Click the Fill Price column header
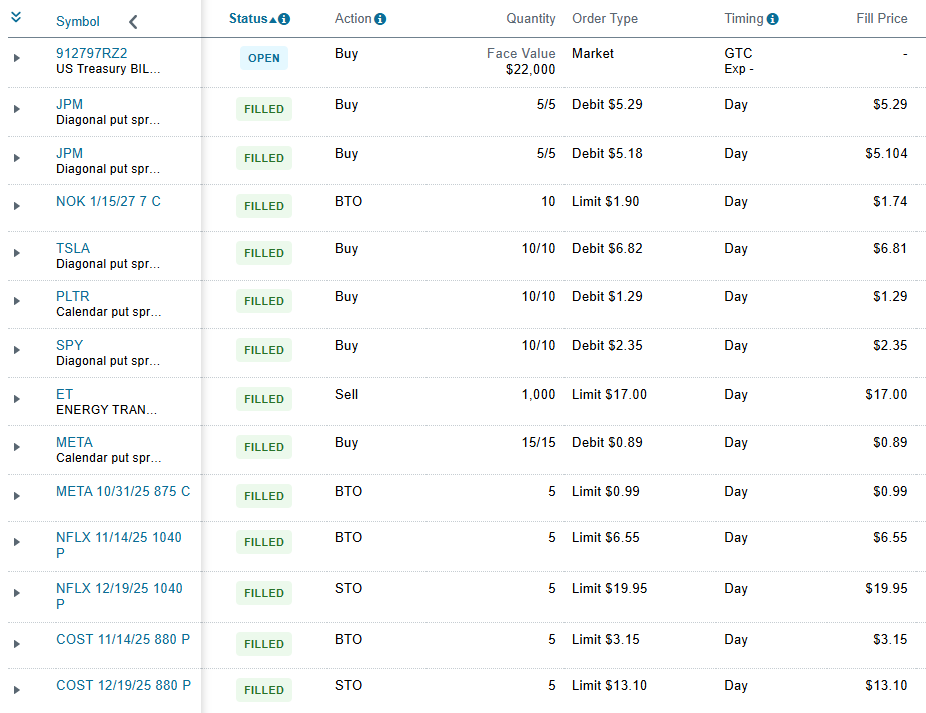This screenshot has width=926, height=713. pyautogui.click(x=882, y=19)
